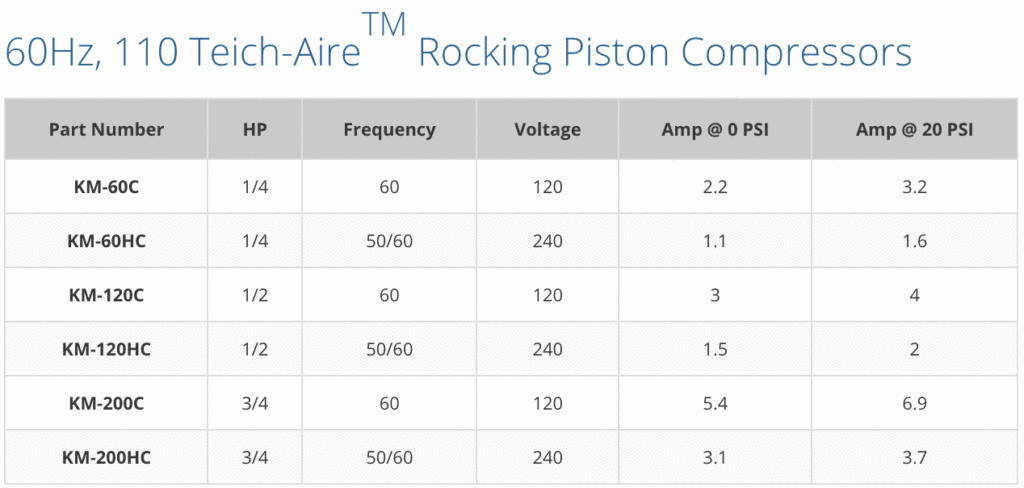Click the Amp @ 0 PSI header
This screenshot has width=1024, height=488.
[714, 130]
